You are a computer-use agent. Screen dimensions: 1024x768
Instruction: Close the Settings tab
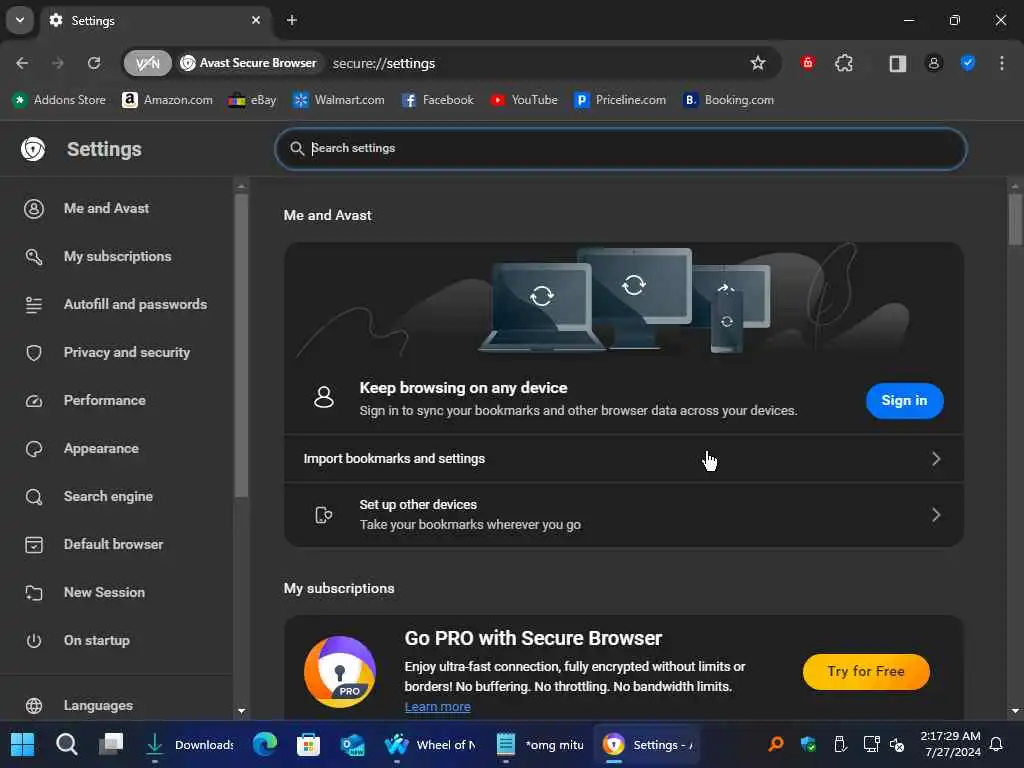pyautogui.click(x=256, y=20)
